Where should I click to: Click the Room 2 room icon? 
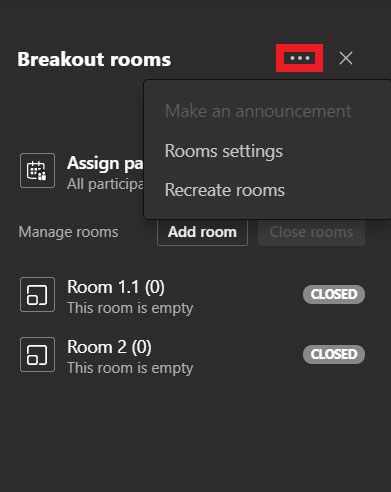[37, 354]
